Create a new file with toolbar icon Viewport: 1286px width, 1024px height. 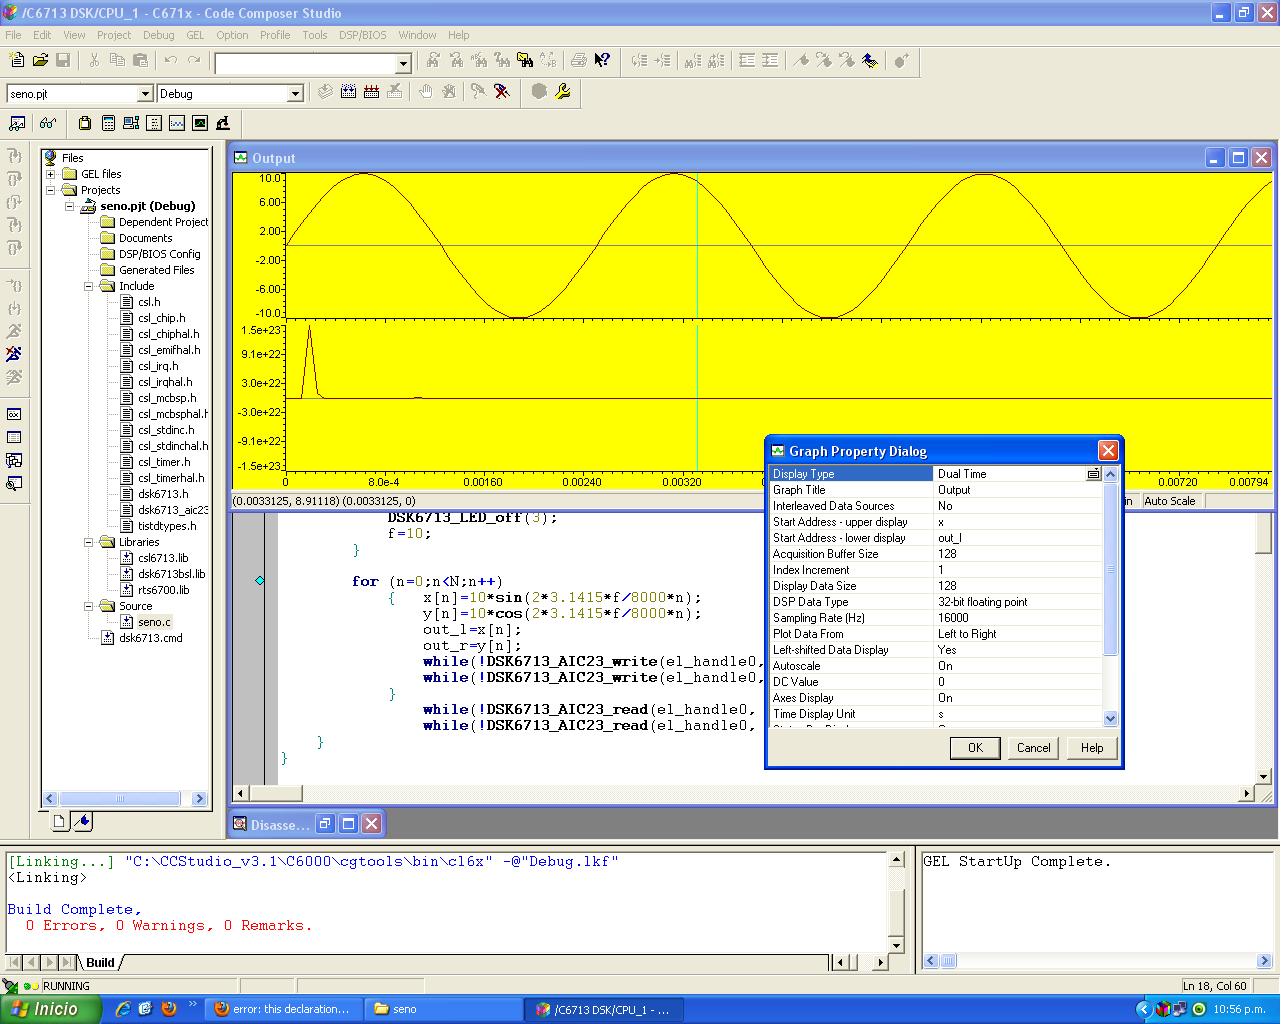tap(17, 61)
